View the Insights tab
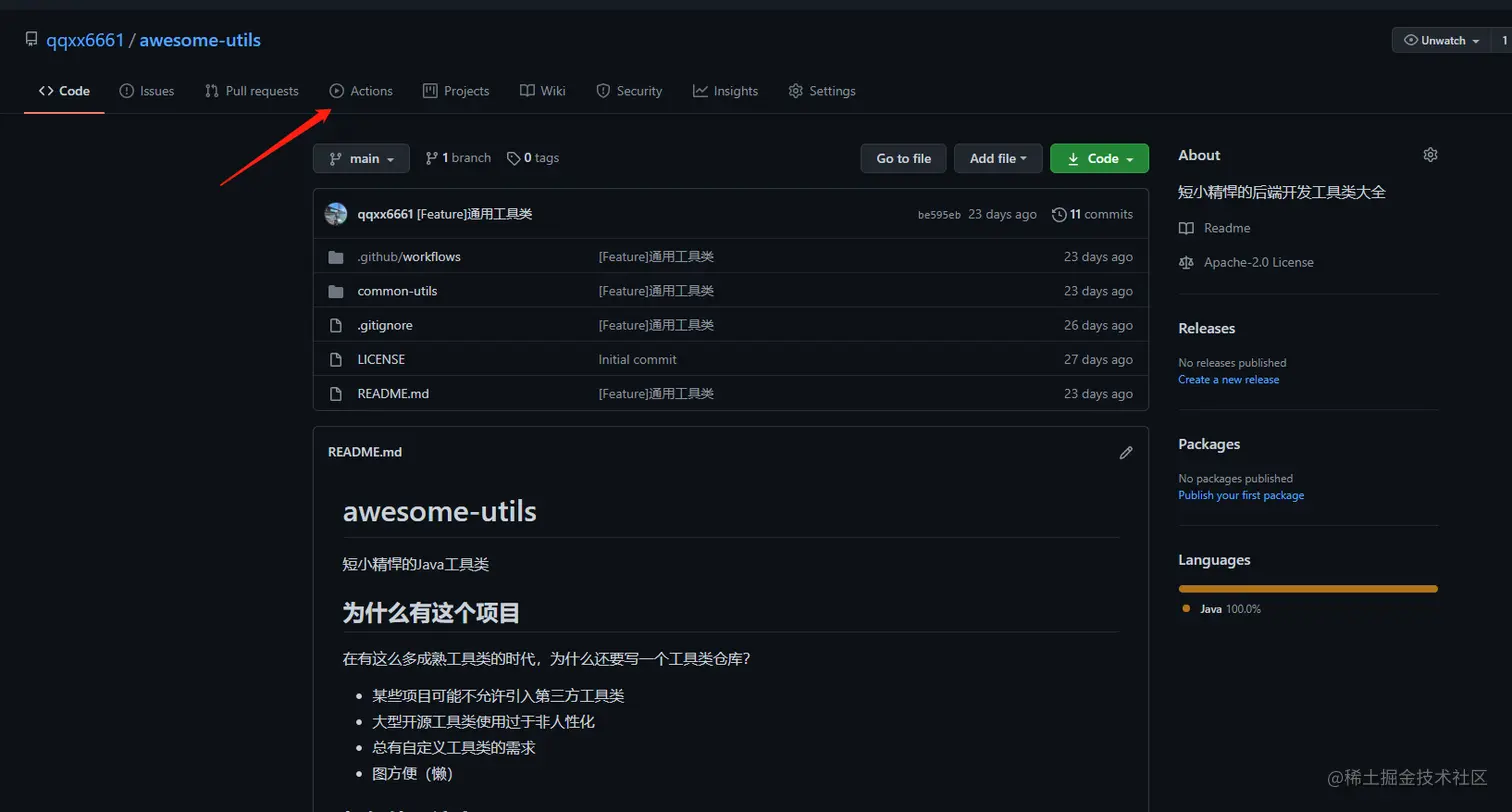Image resolution: width=1512 pixels, height=812 pixels. [726, 91]
